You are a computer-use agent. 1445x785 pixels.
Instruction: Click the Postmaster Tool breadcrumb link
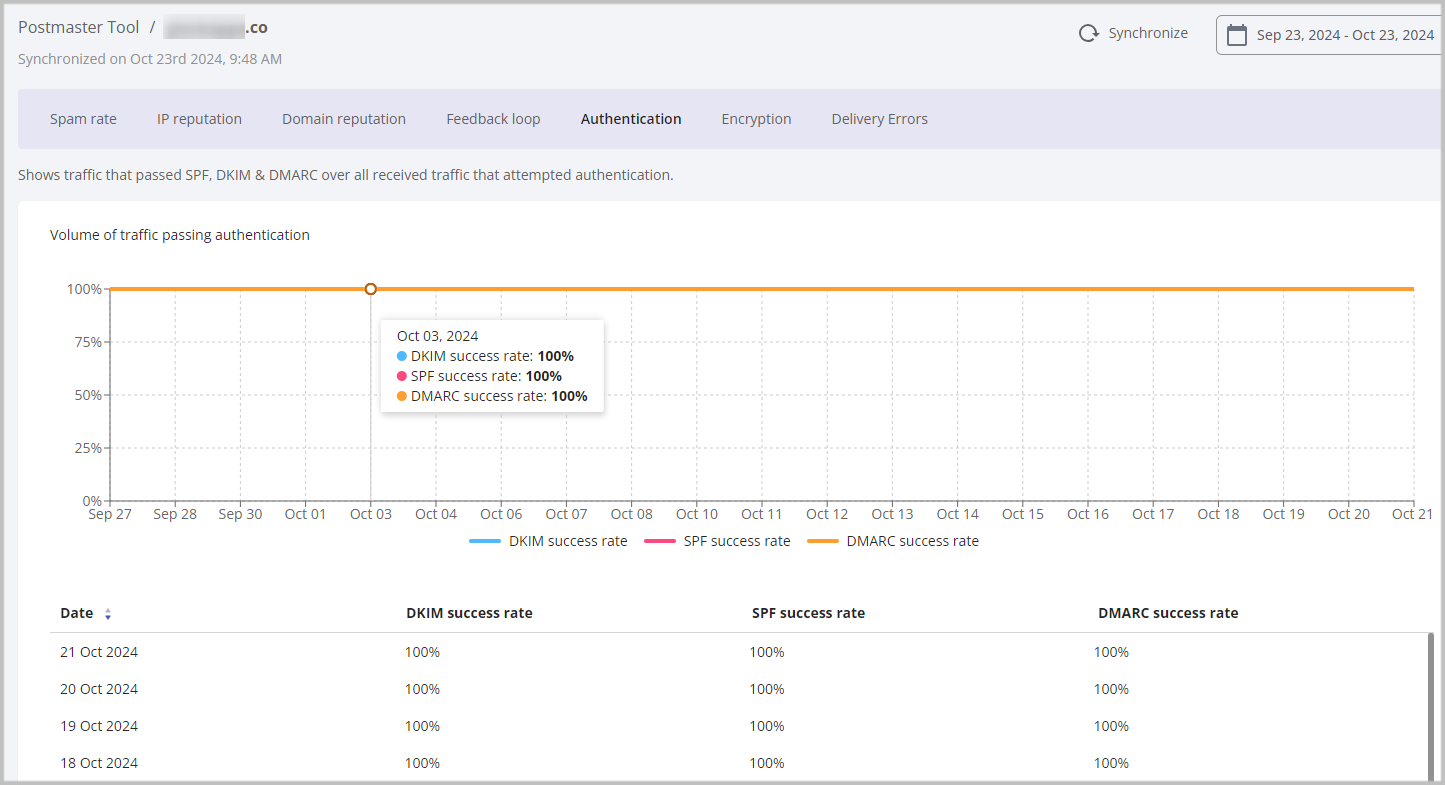tap(78, 27)
